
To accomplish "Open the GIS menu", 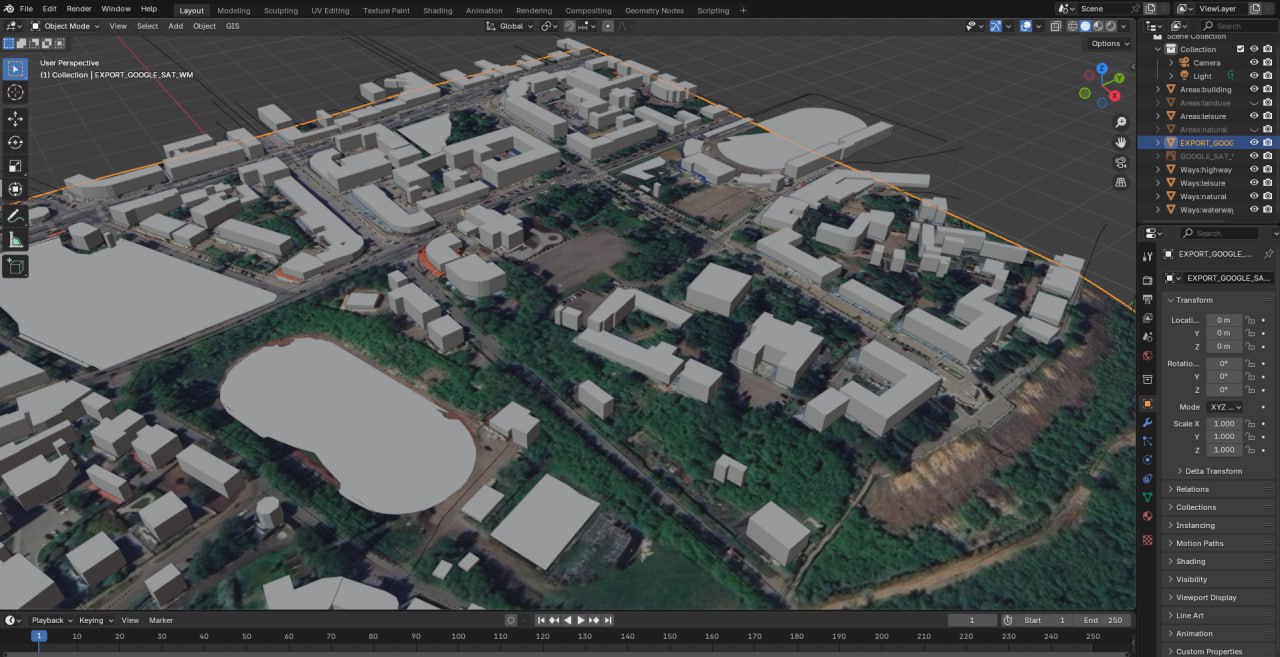I will pos(232,26).
